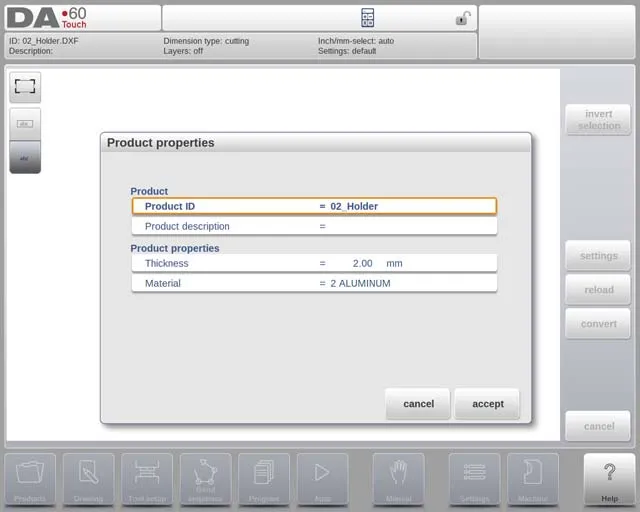Click the dialog's cancel button
The width and height of the screenshot is (640, 512).
(418, 404)
